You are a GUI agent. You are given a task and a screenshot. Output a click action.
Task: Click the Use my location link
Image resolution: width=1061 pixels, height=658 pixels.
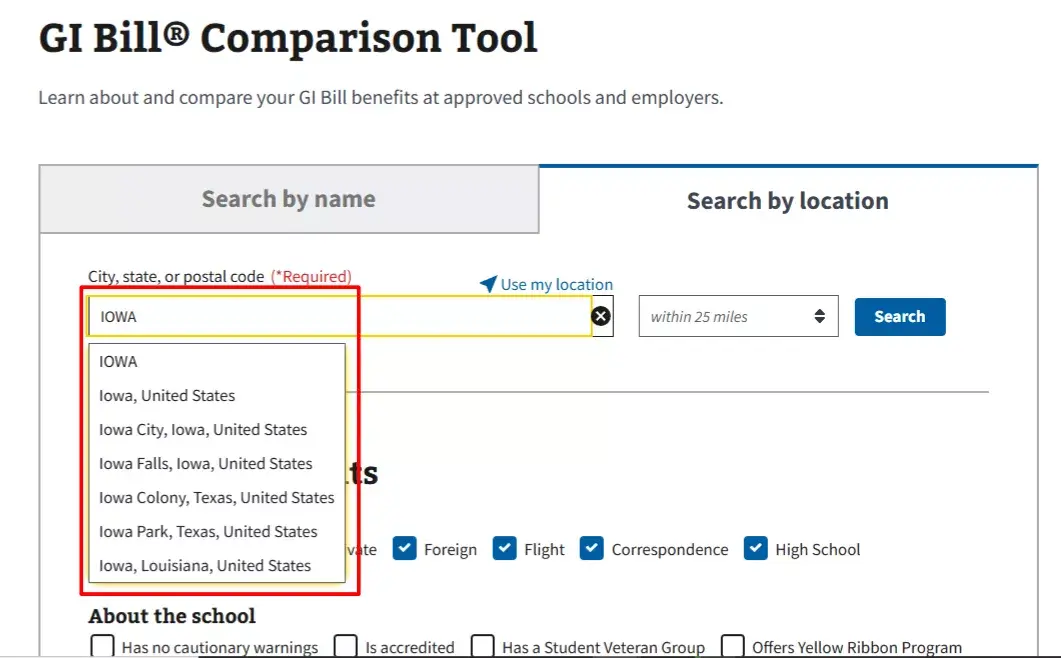click(x=554, y=284)
